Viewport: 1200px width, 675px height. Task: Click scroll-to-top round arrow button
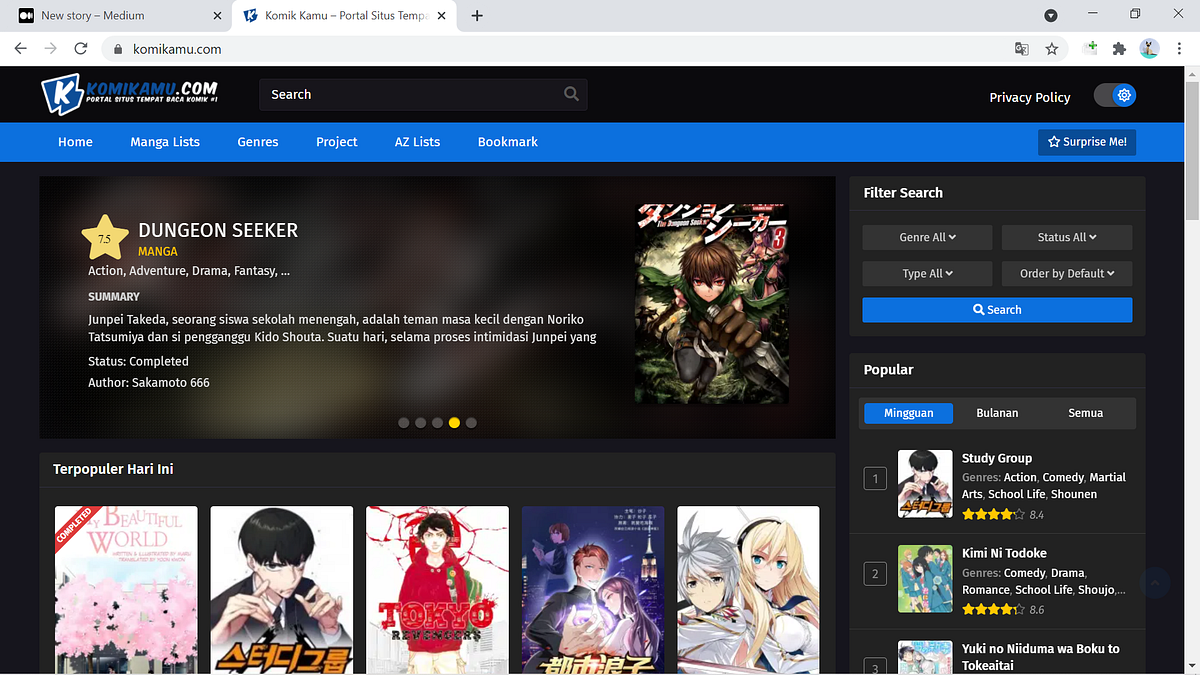tap(1155, 583)
